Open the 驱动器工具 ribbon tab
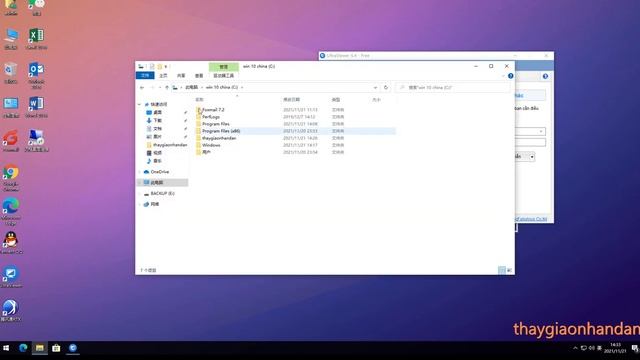640x360 pixels. tap(224, 76)
